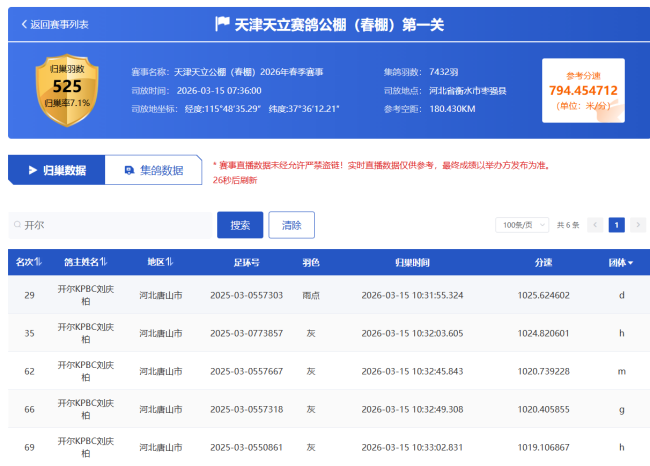Switch to the 集鸽数据 tab
Image resolution: width=650 pixels, height=466 pixels.
pyautogui.click(x=153, y=170)
